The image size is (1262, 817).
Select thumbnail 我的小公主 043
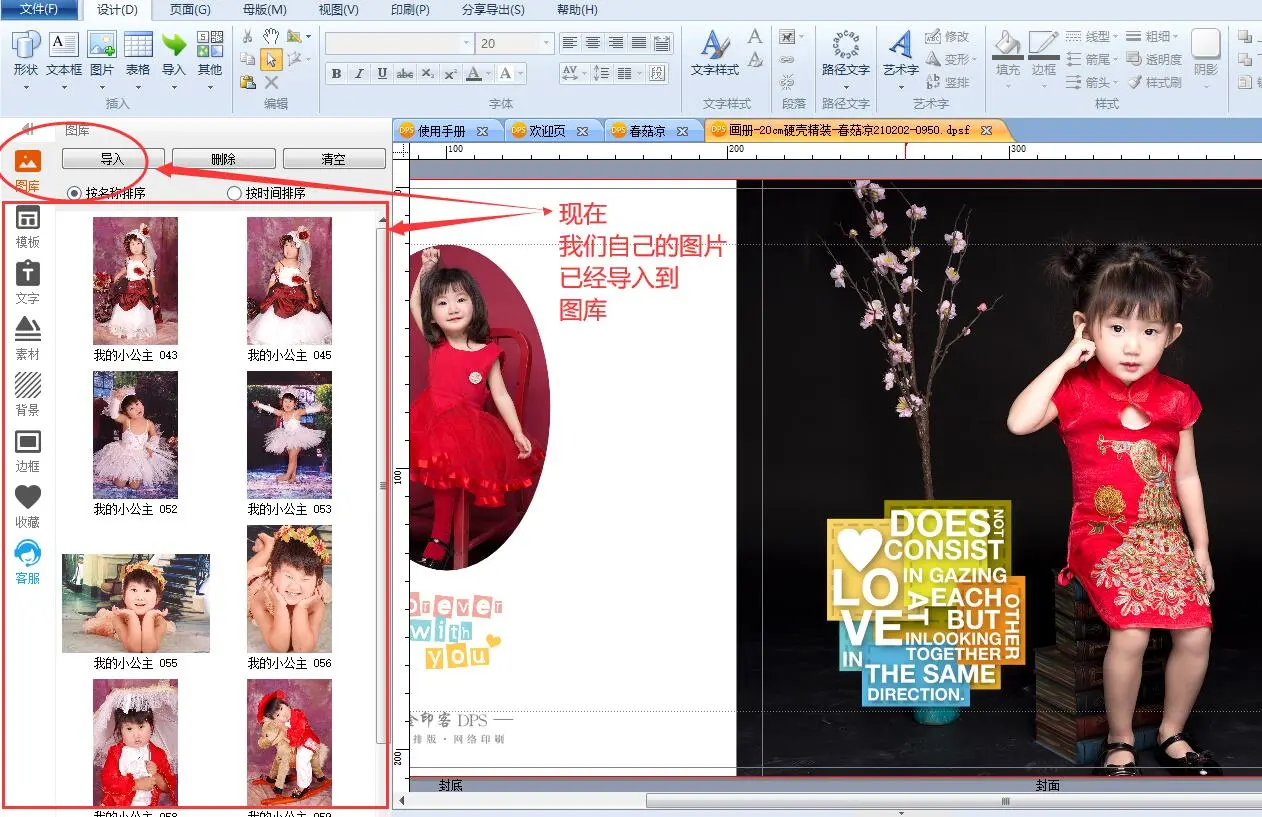135,281
